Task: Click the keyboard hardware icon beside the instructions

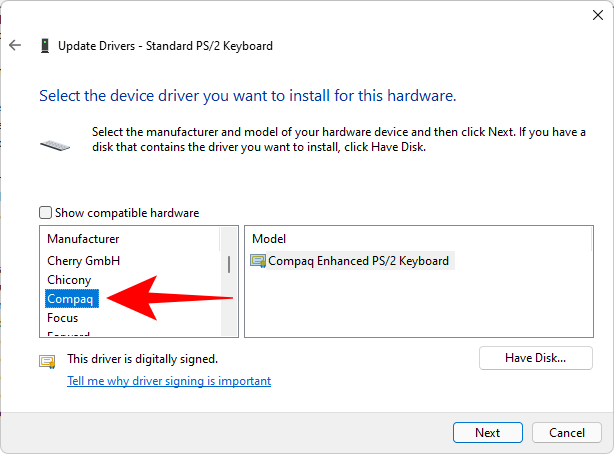Action: point(55,145)
